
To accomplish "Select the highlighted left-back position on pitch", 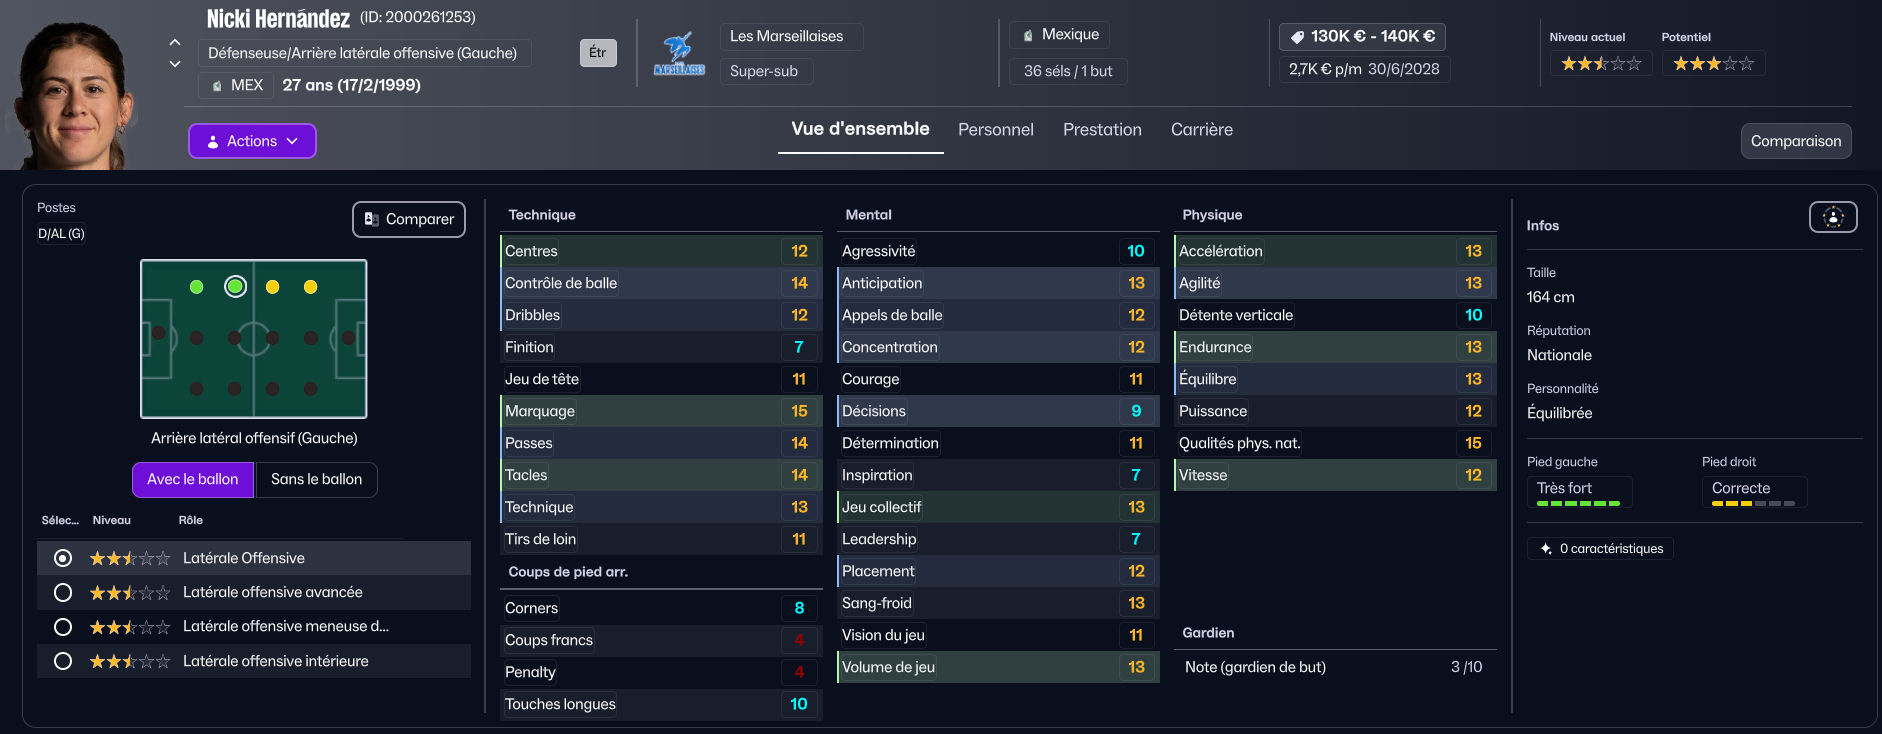I will click(x=235, y=287).
